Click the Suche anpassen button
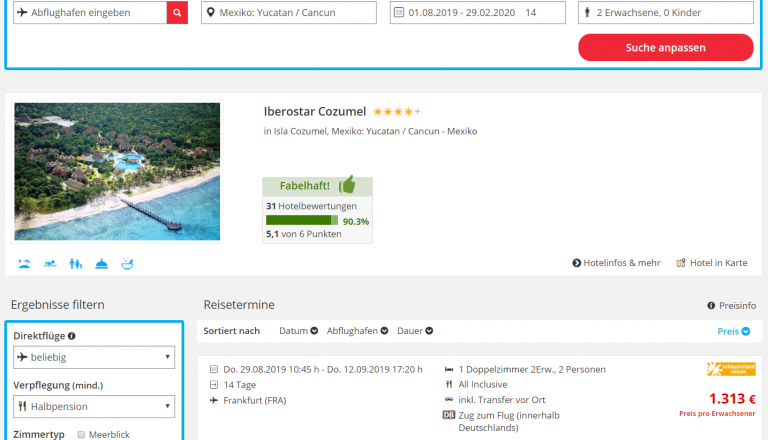The image size is (768, 440). 666,48
